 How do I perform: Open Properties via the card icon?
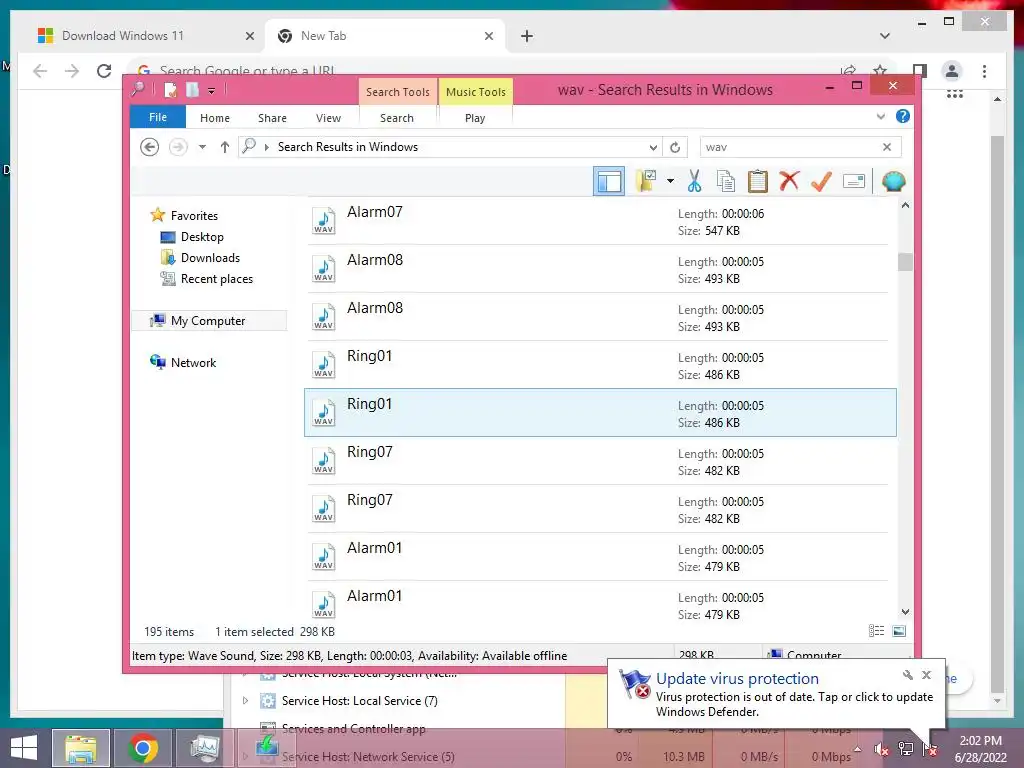pyautogui.click(x=854, y=181)
